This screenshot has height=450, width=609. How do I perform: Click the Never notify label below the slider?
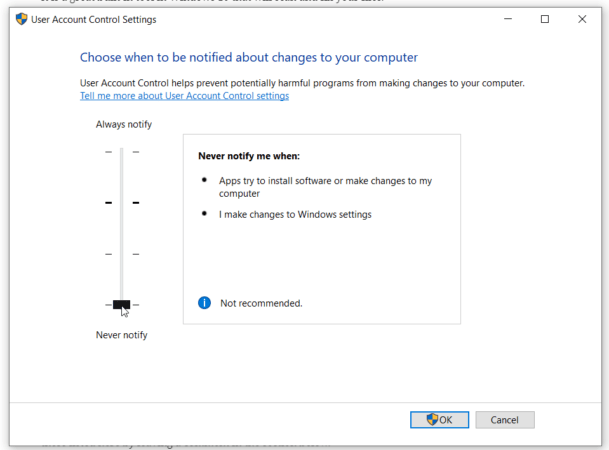tap(121, 335)
